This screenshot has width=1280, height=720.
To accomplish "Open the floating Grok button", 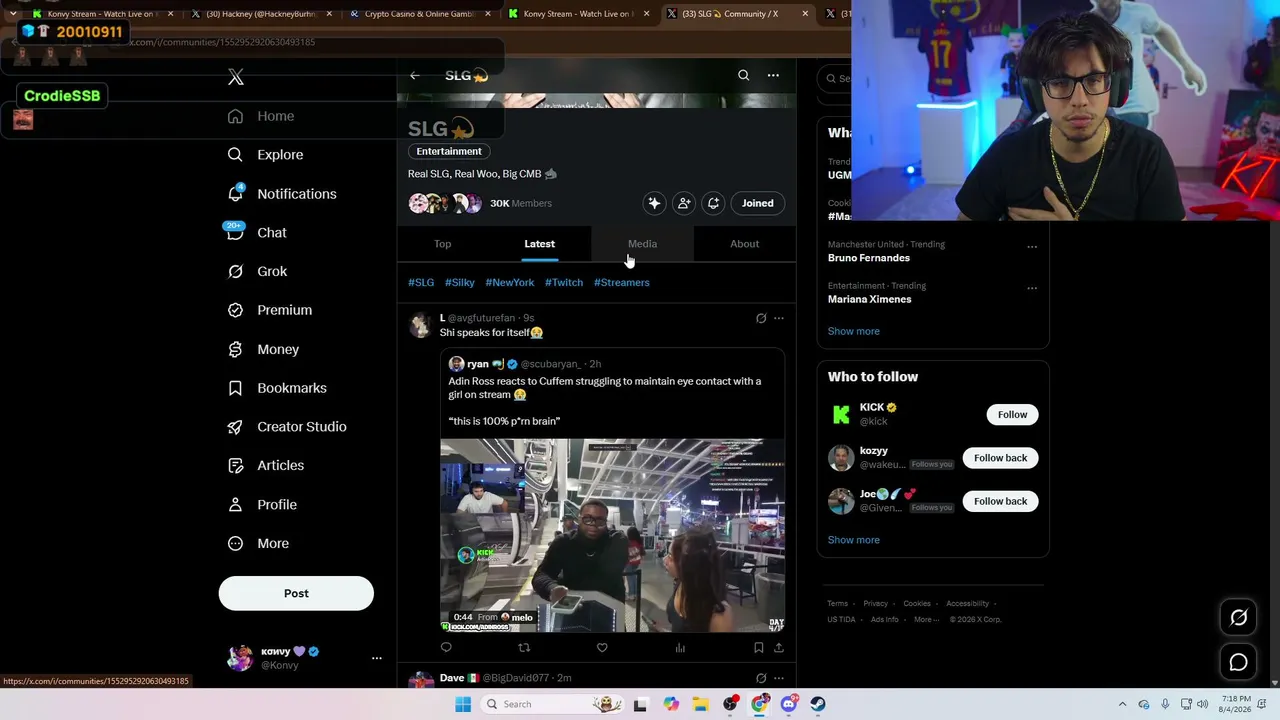I will pos(1238,618).
